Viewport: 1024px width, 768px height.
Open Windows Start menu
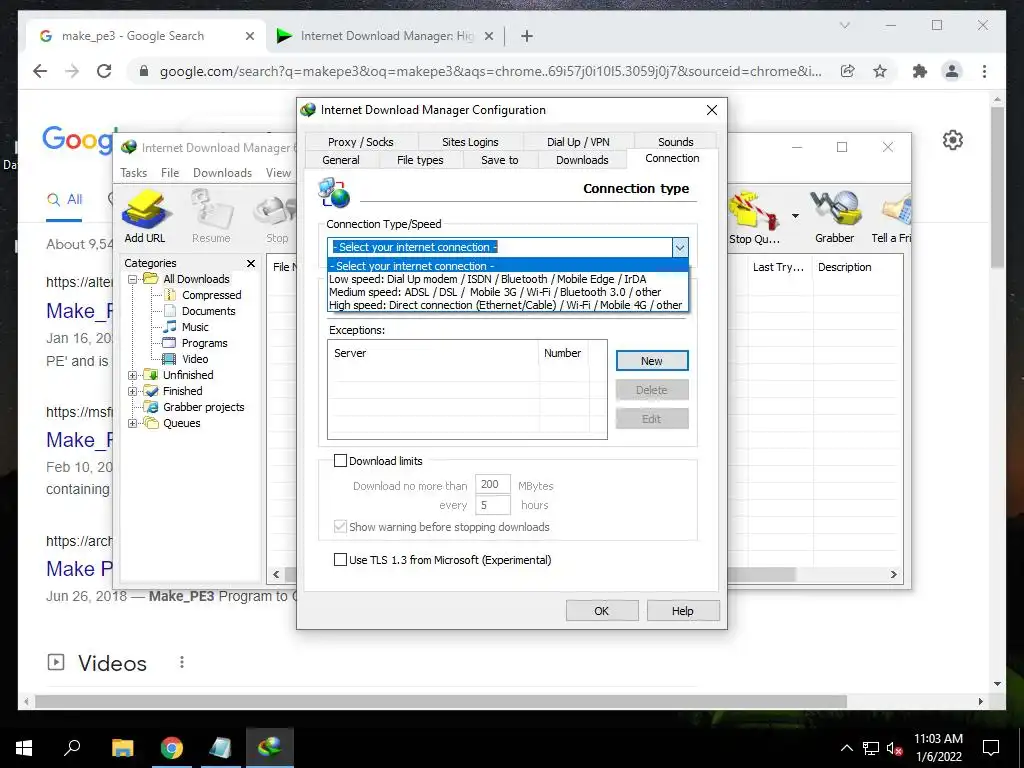(24, 748)
